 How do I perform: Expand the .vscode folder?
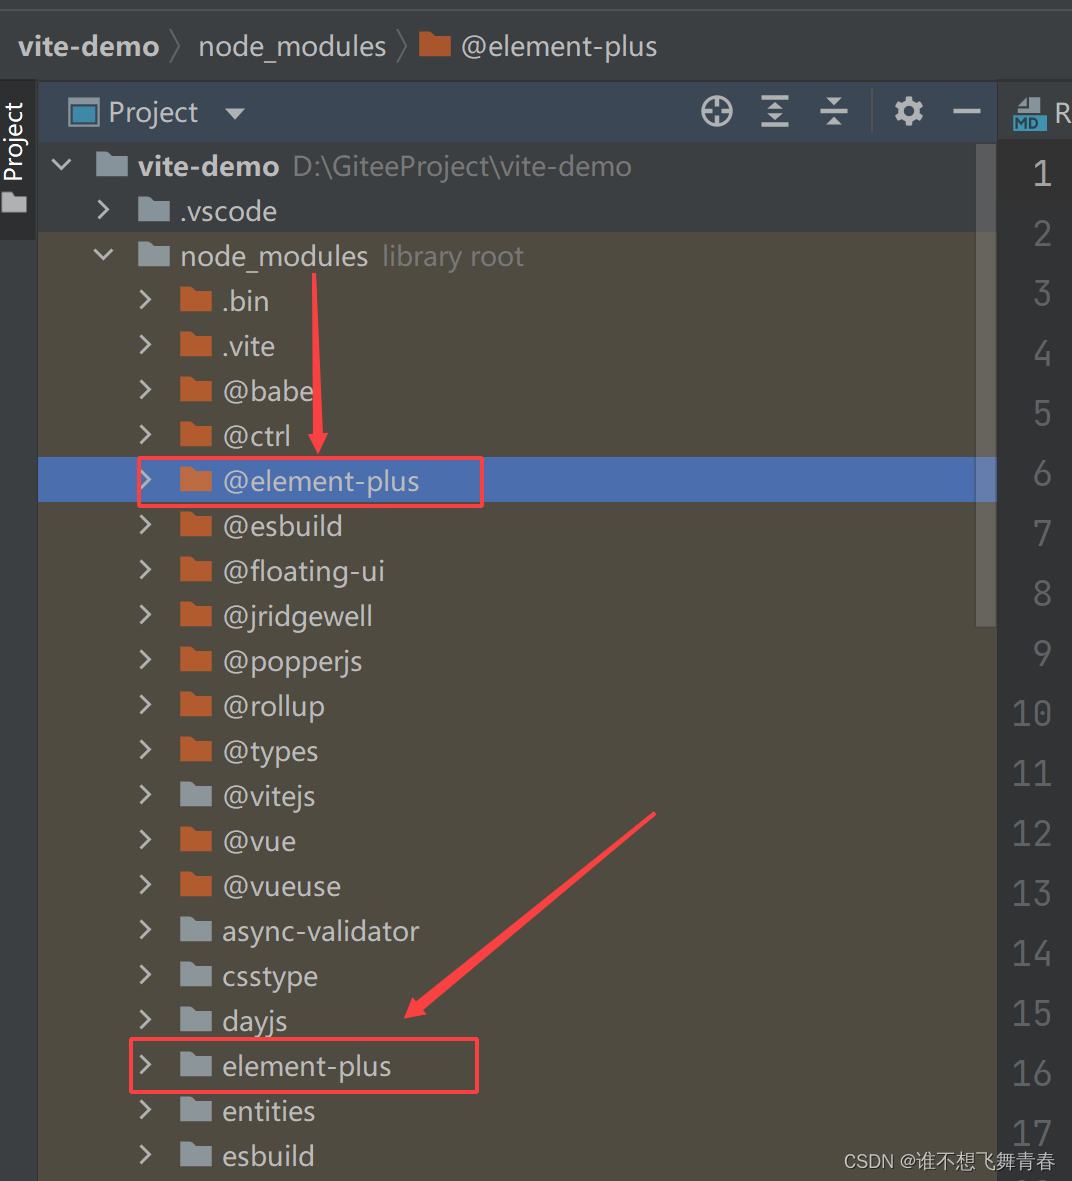(103, 210)
